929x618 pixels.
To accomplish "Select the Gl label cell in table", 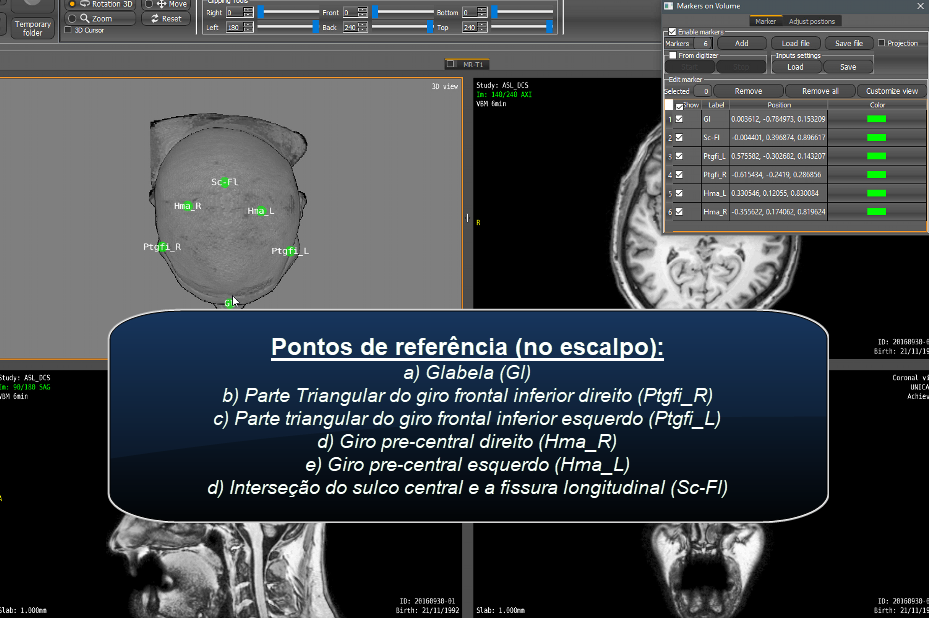I will [715, 119].
